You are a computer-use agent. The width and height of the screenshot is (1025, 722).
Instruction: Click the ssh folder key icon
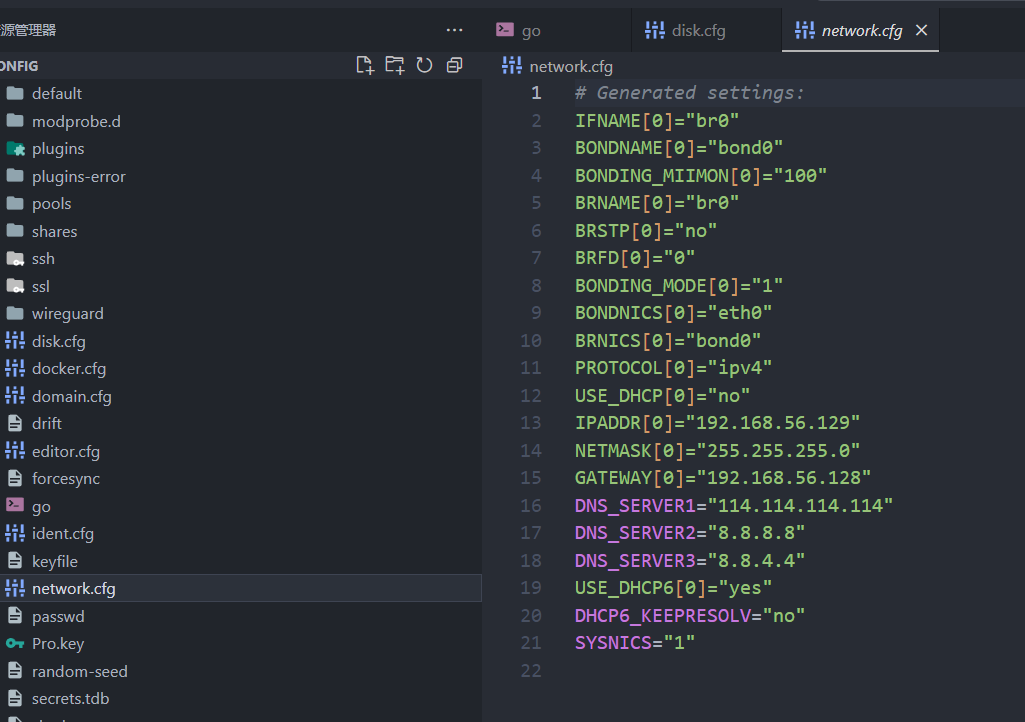(15, 259)
